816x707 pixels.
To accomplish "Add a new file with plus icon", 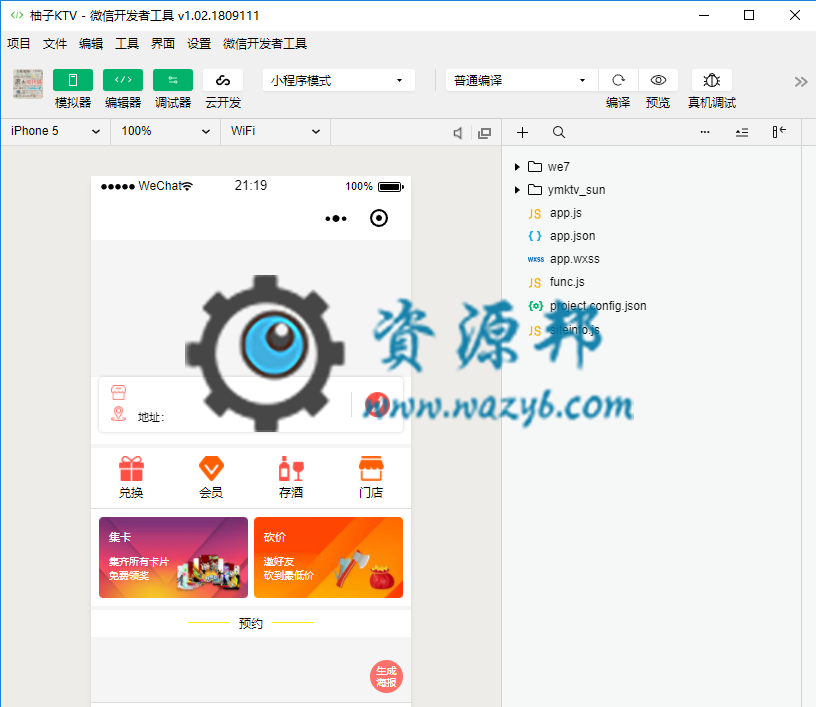I will point(522,133).
